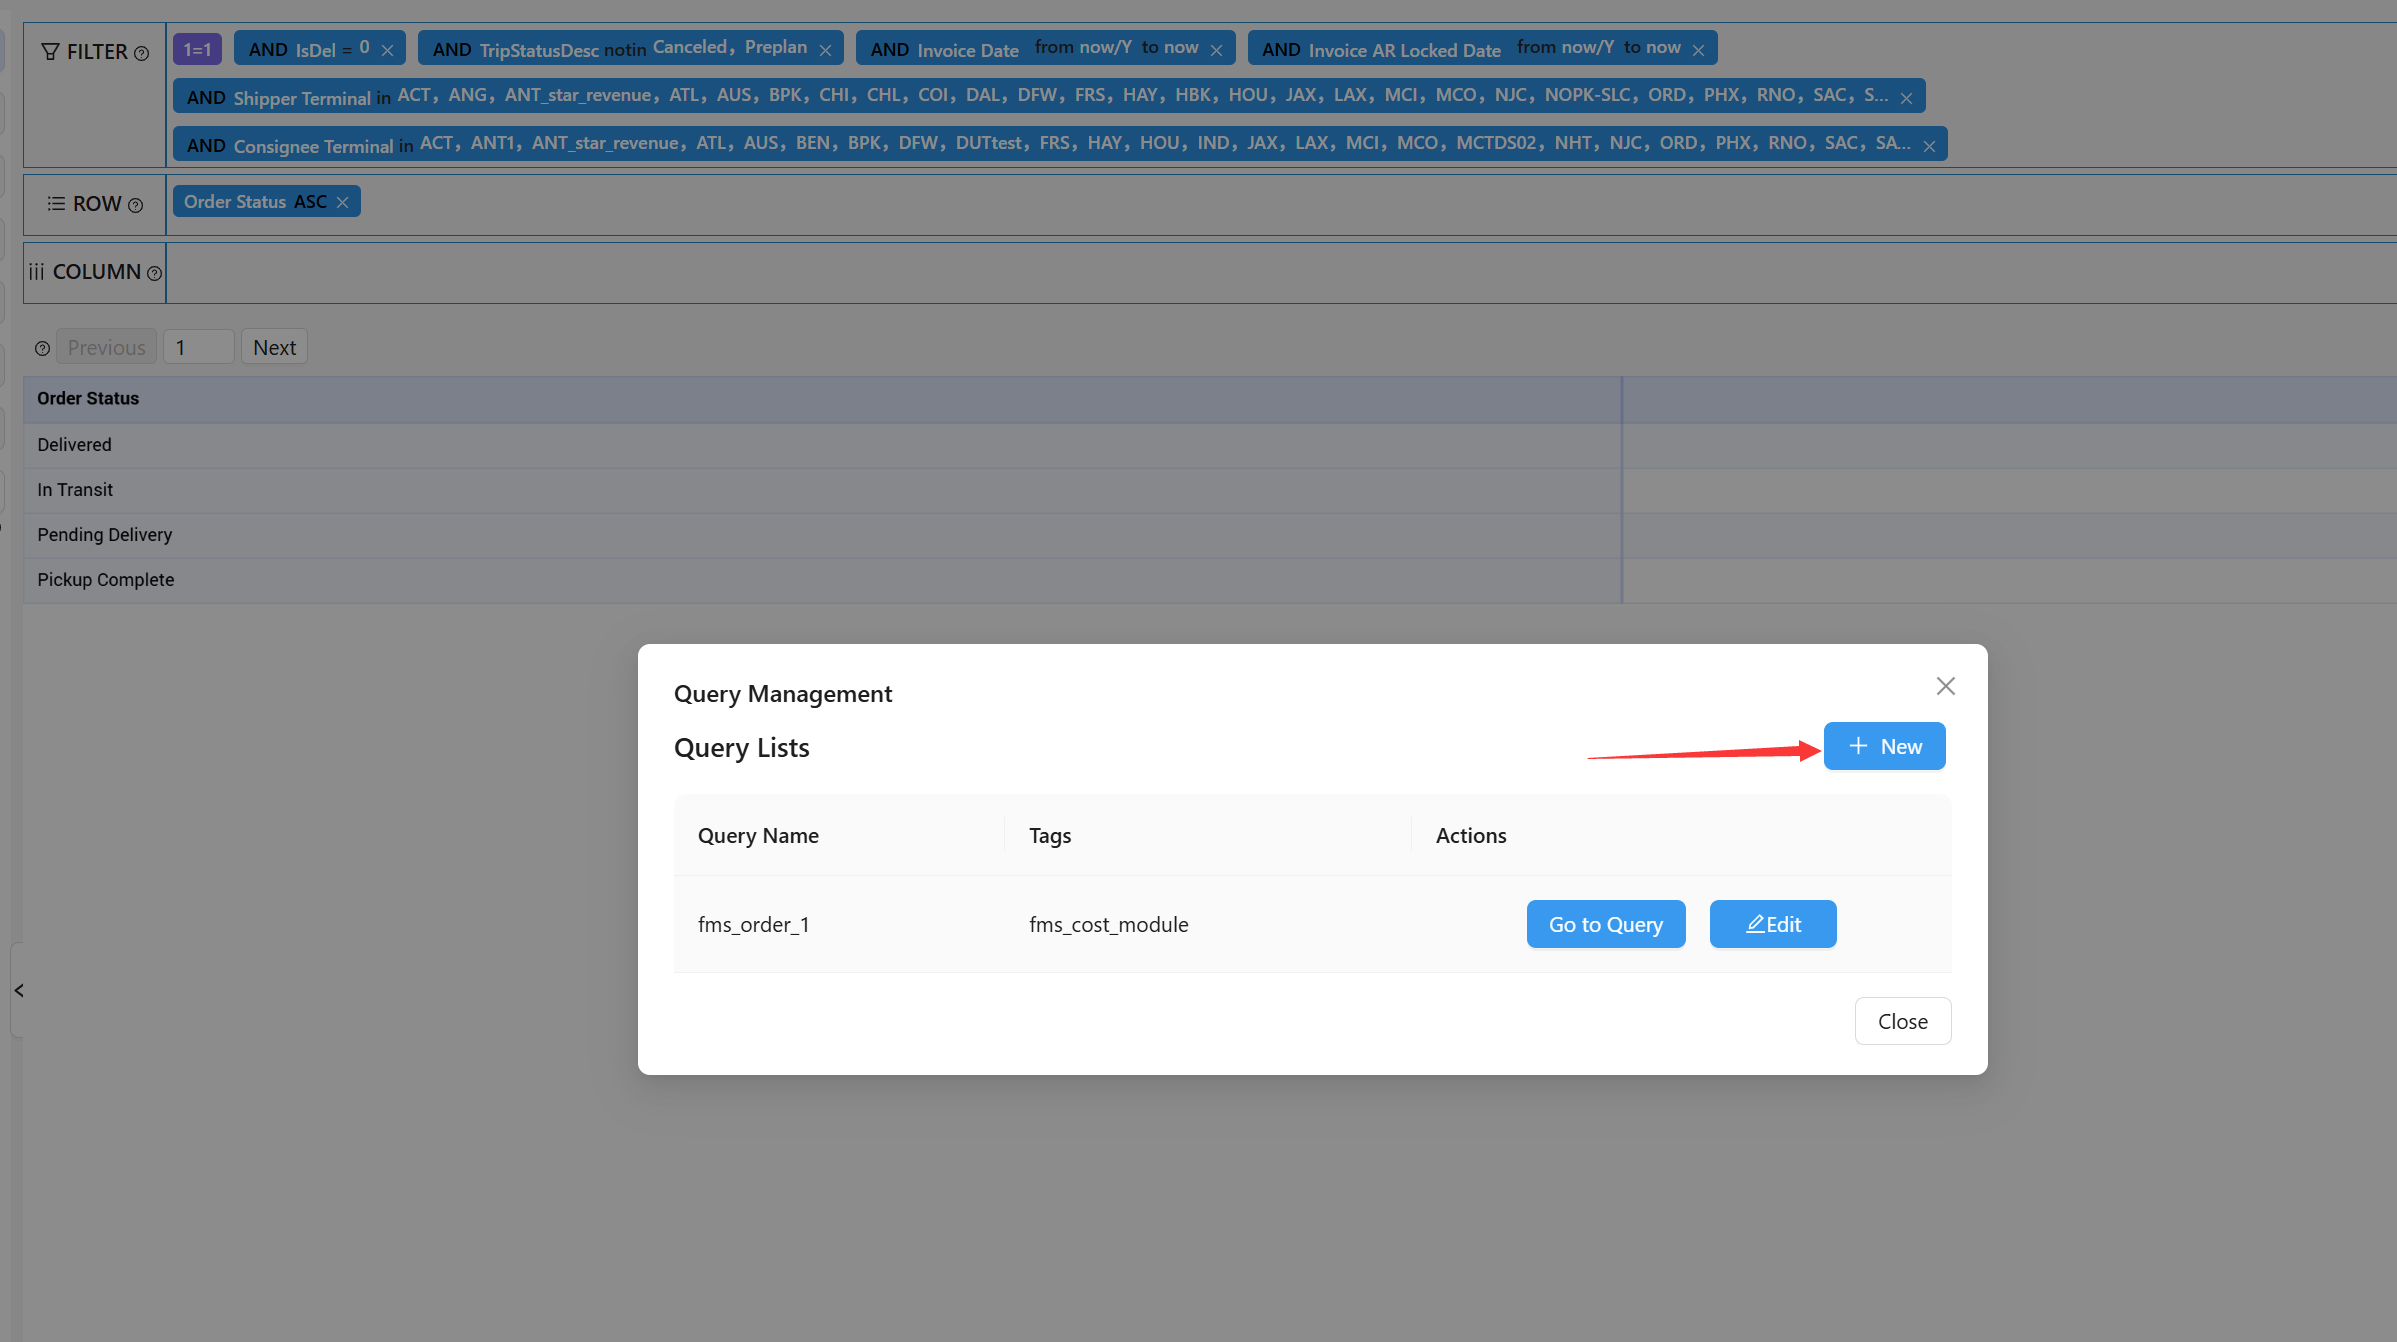Open fms_order_1 with Go to Query

click(x=1605, y=924)
